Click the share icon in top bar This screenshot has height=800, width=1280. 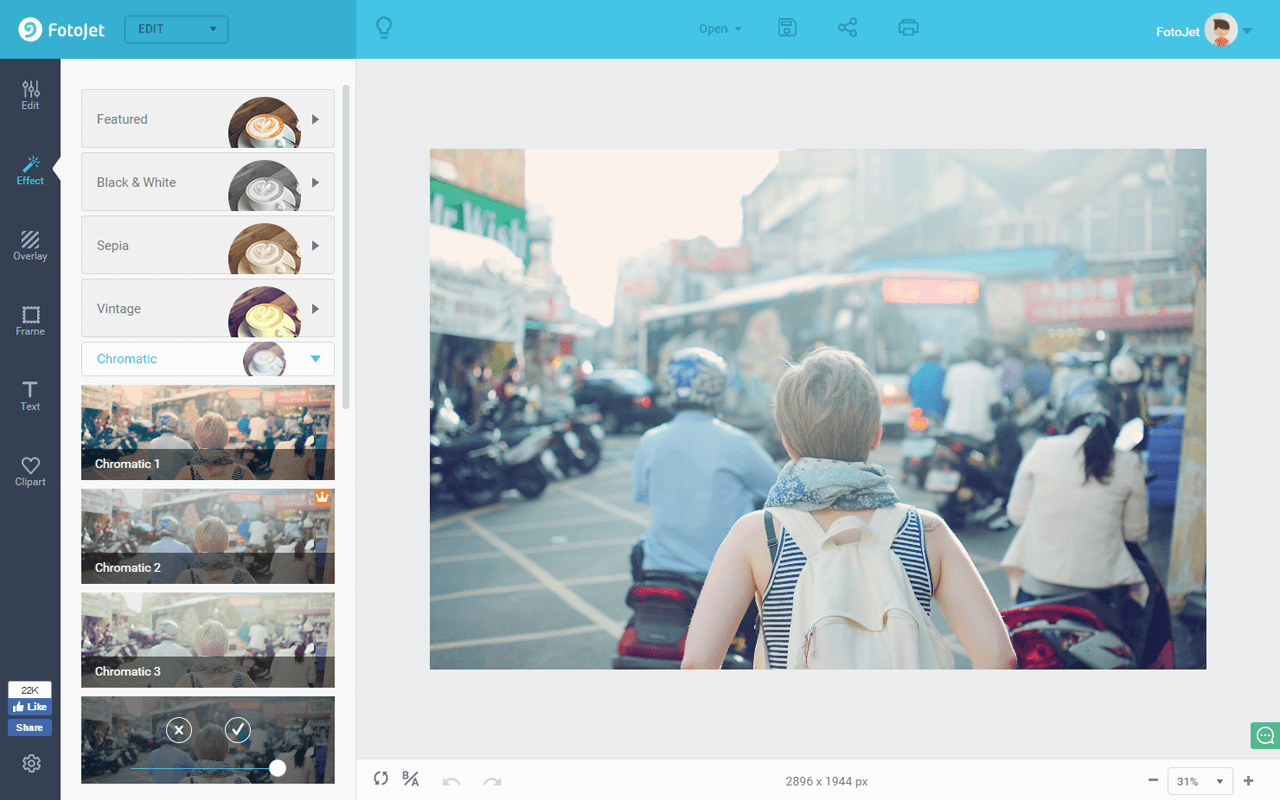tap(848, 28)
